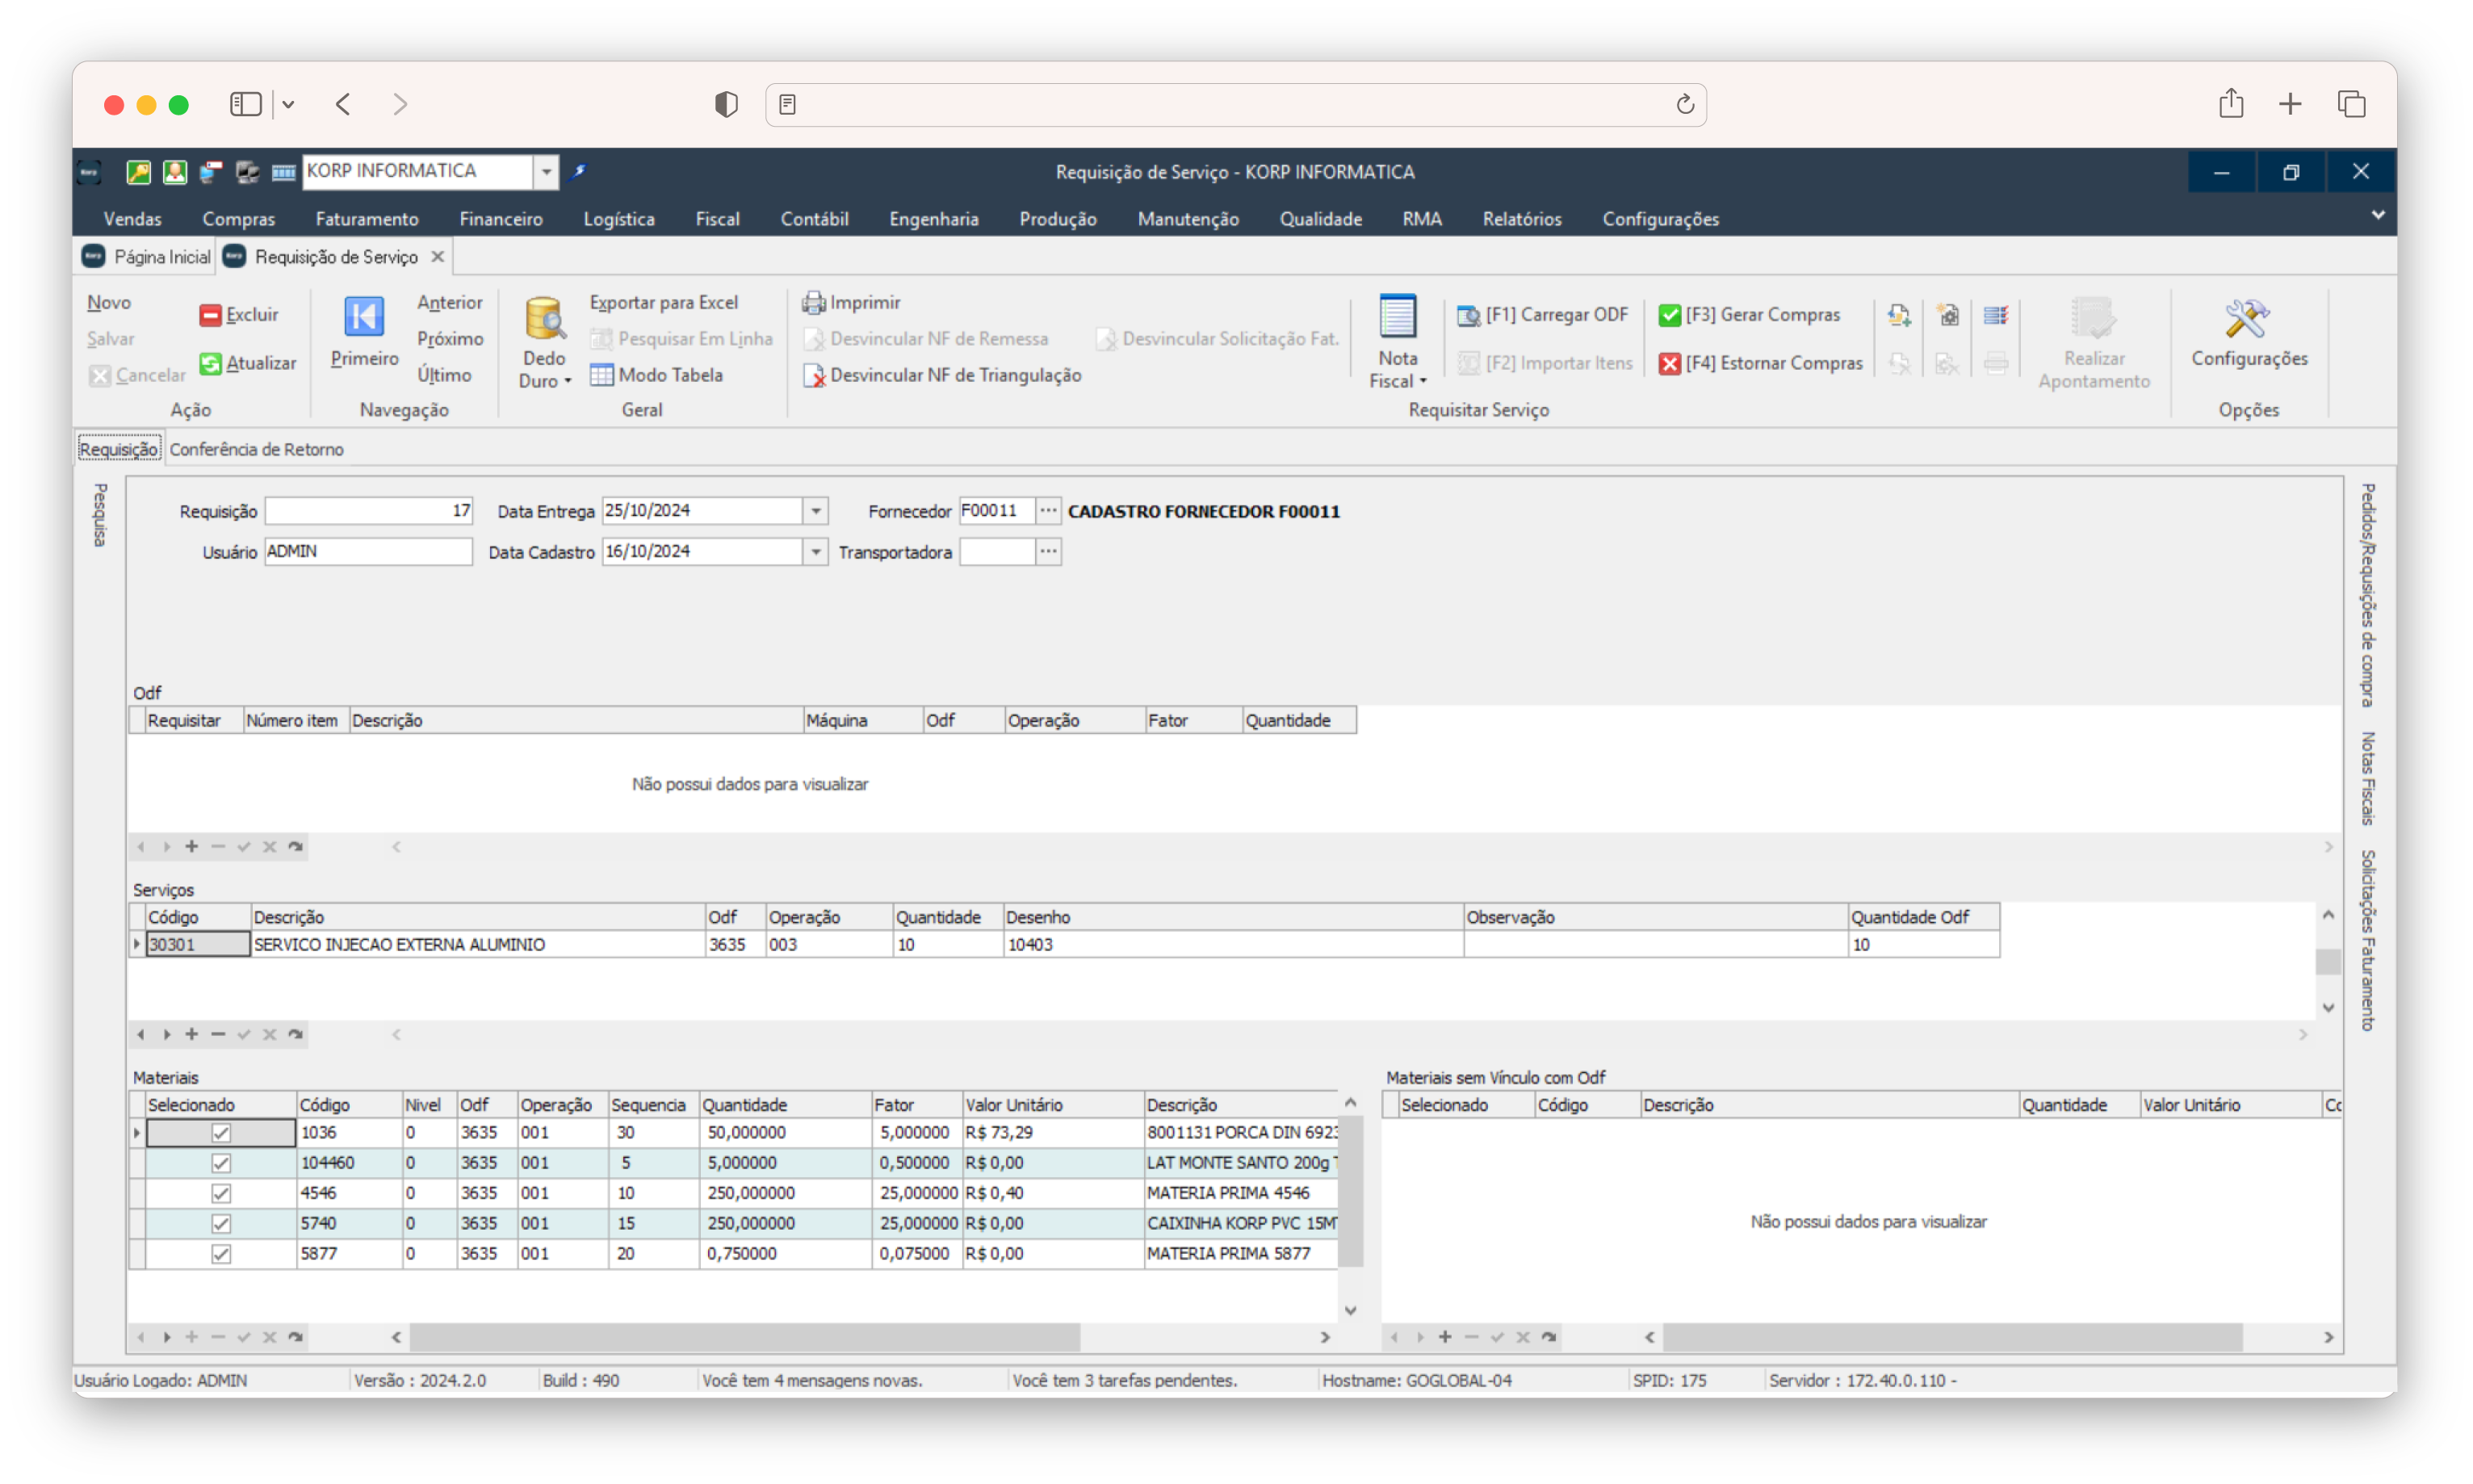
Task: Click the Excluir red delete icon
Action: (x=210, y=316)
